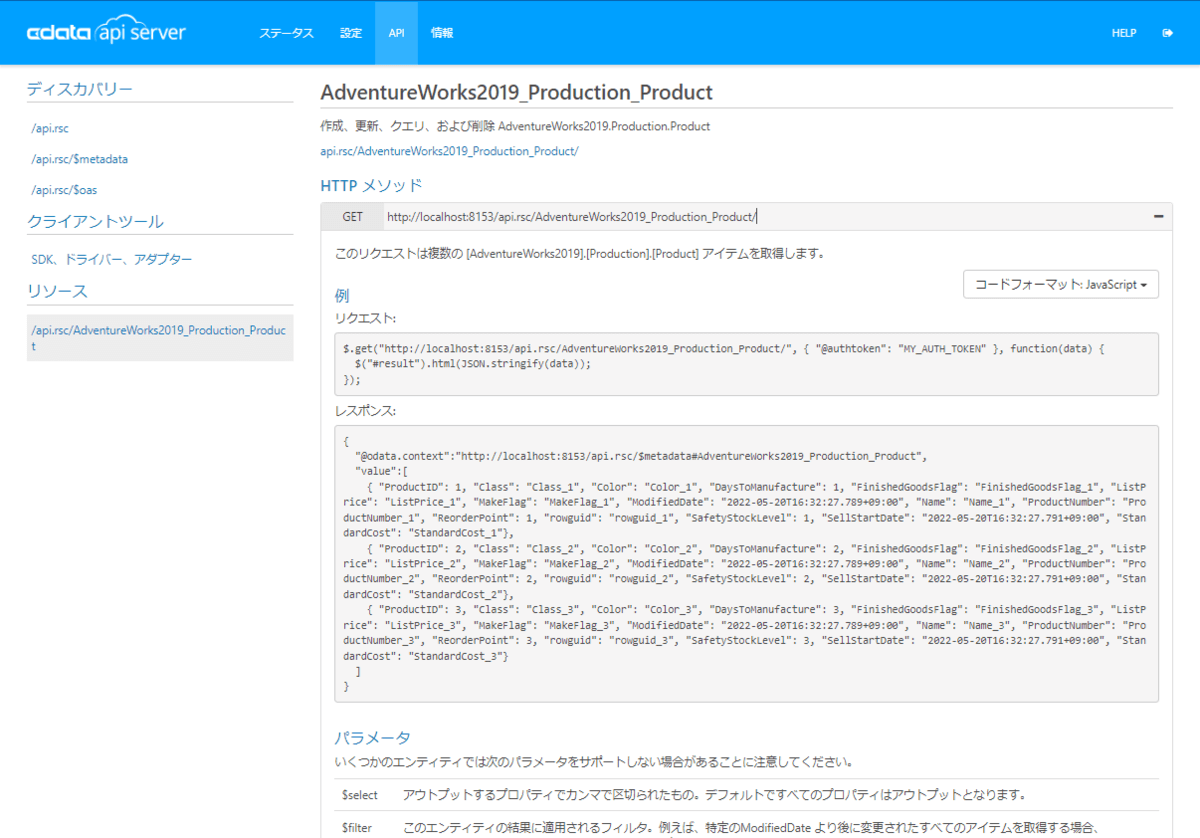Click the レスポンス: label
The height and width of the screenshot is (838, 1200).
[365, 410]
